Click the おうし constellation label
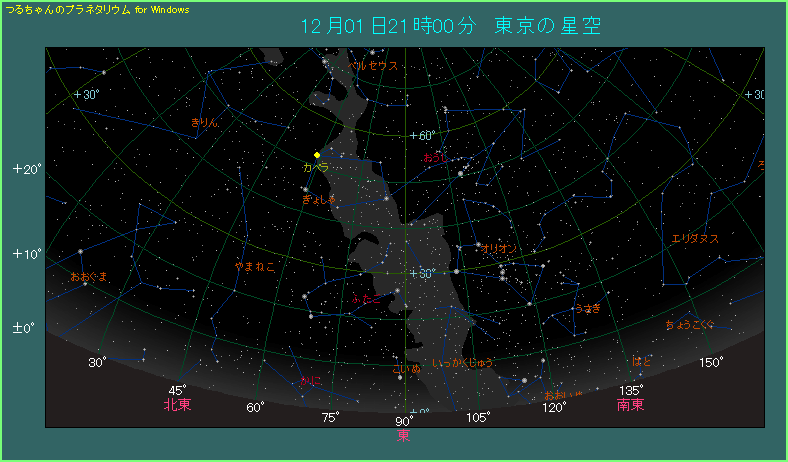This screenshot has width=788, height=462. [x=435, y=157]
